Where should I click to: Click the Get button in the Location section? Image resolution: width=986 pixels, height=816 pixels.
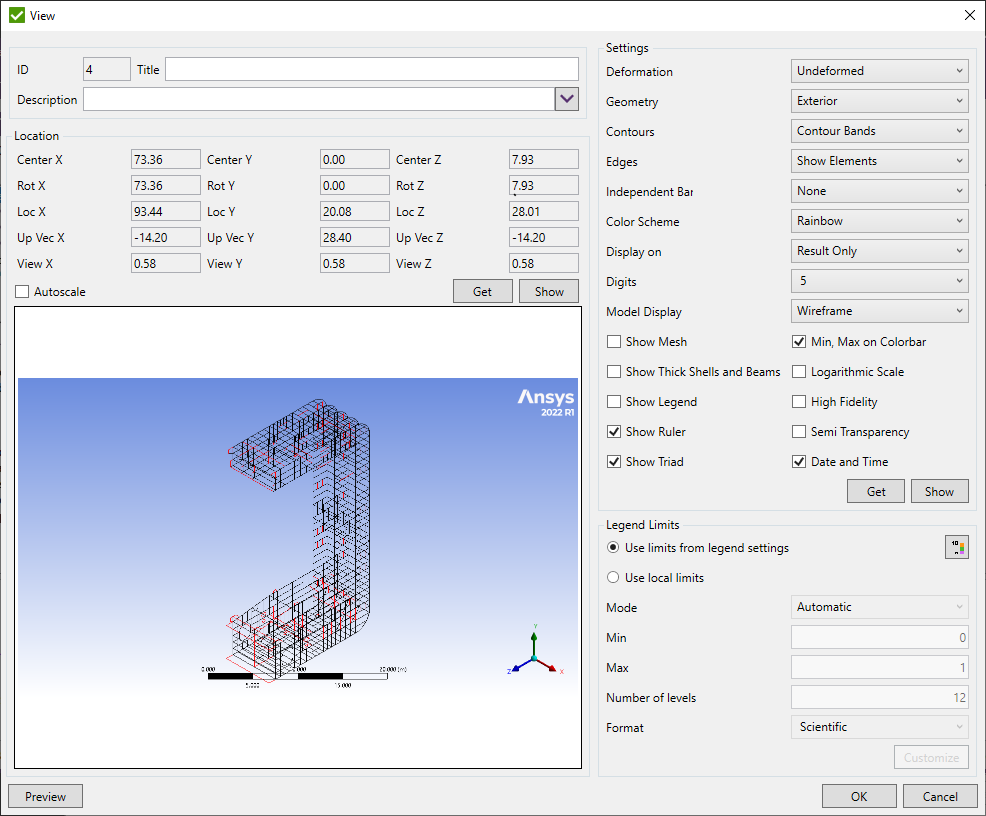coord(482,290)
